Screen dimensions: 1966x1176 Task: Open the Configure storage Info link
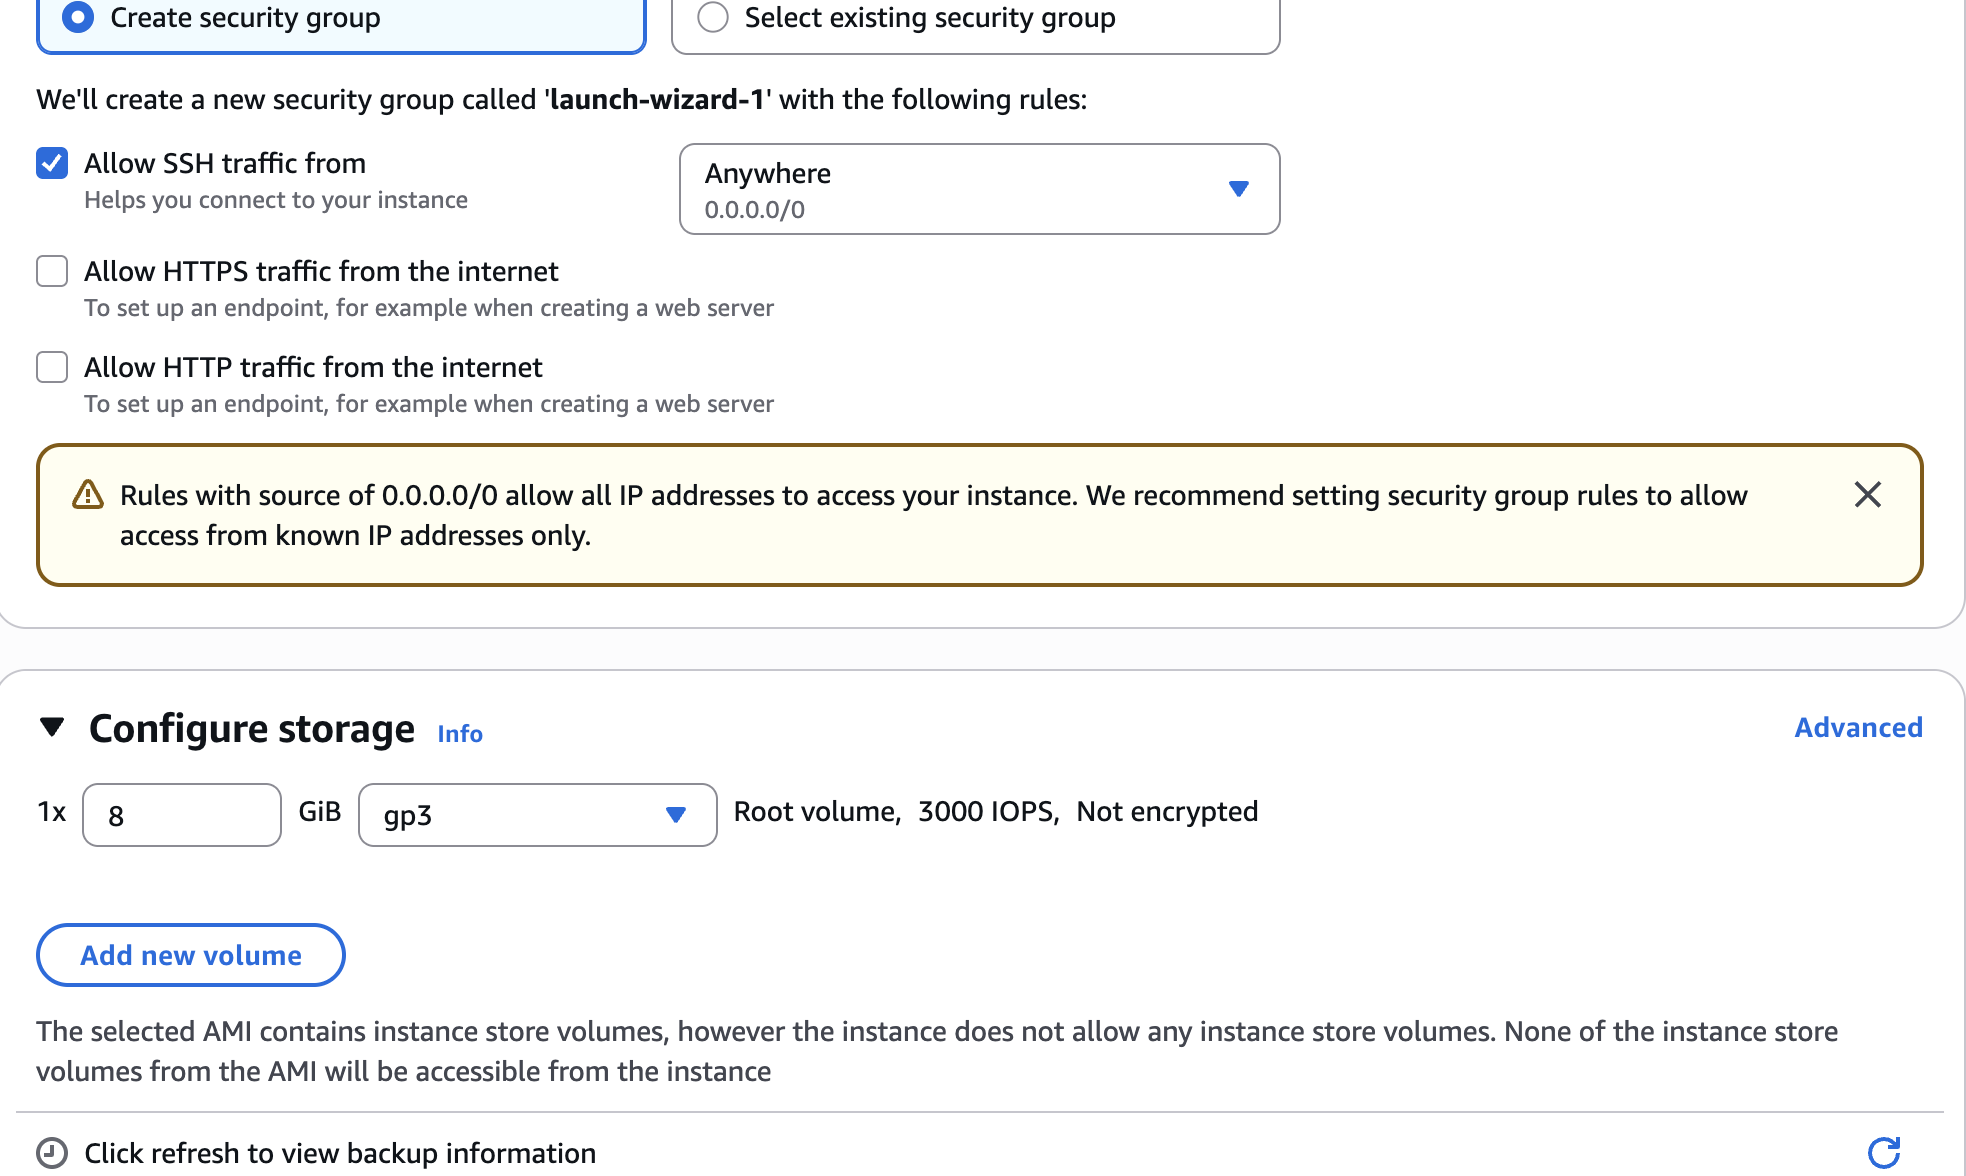(x=460, y=733)
